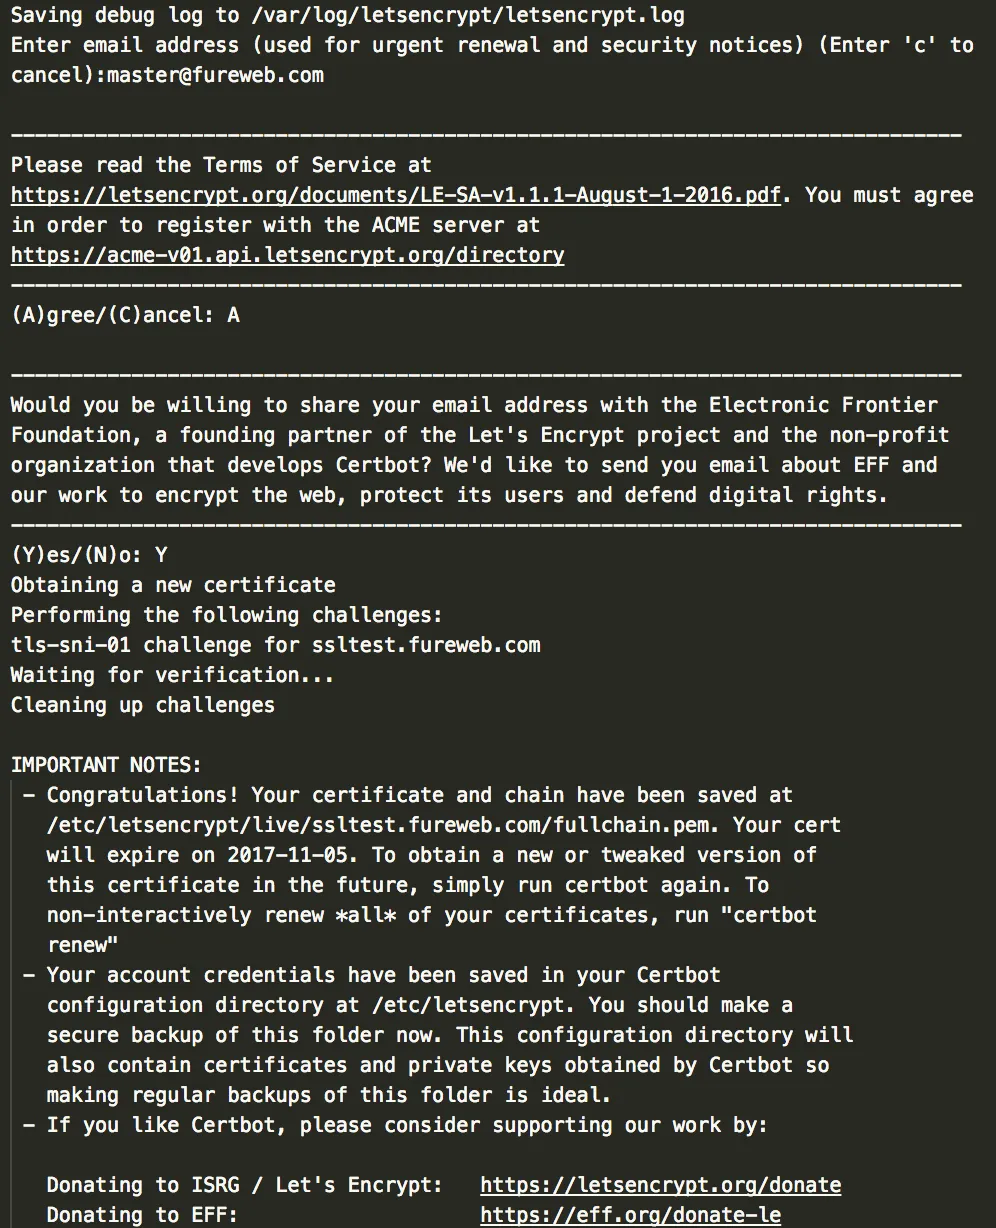Click the 'Donating to ISRG / Let's Encrypt:' label

(245, 1185)
